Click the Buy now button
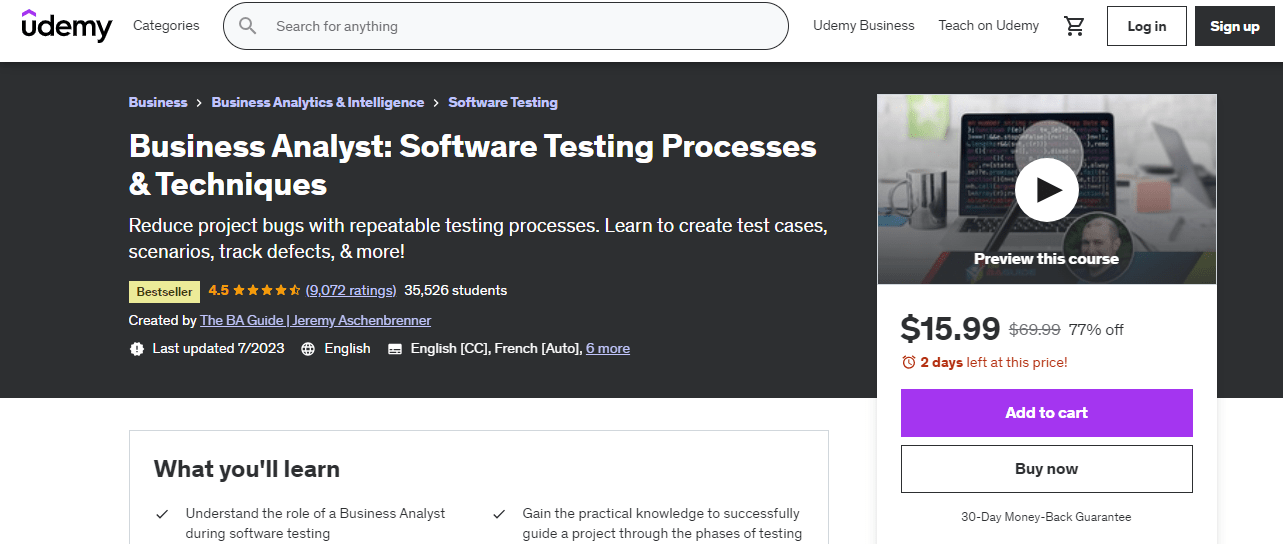Screen dimensions: 1283x544 [1047, 469]
